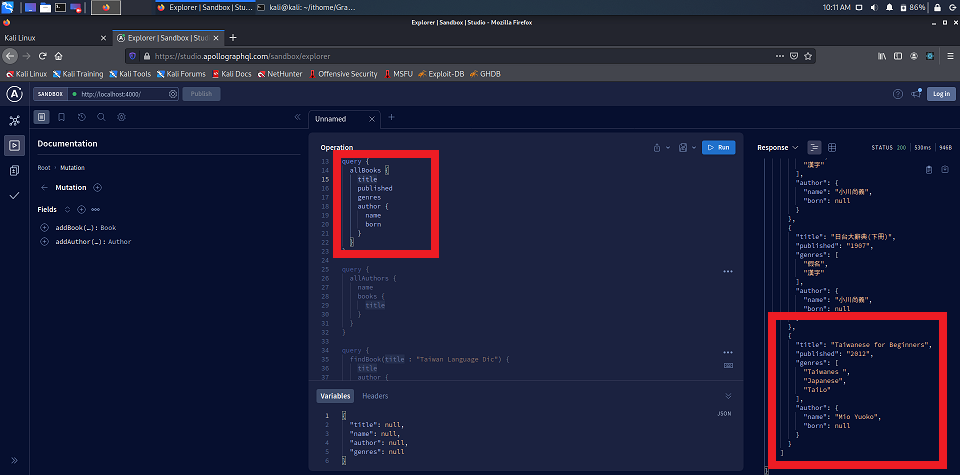
Task: Open help question mark icon
Action: tap(898, 94)
